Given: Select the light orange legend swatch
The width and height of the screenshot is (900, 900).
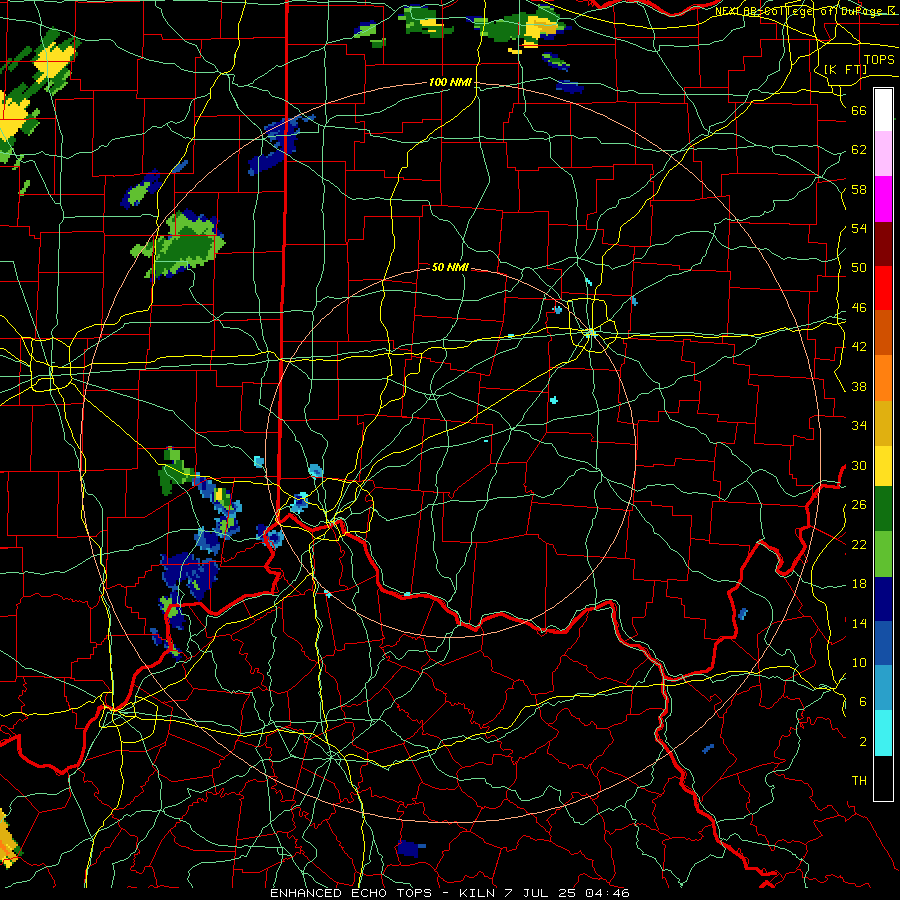Looking at the screenshot, I should (x=883, y=378).
